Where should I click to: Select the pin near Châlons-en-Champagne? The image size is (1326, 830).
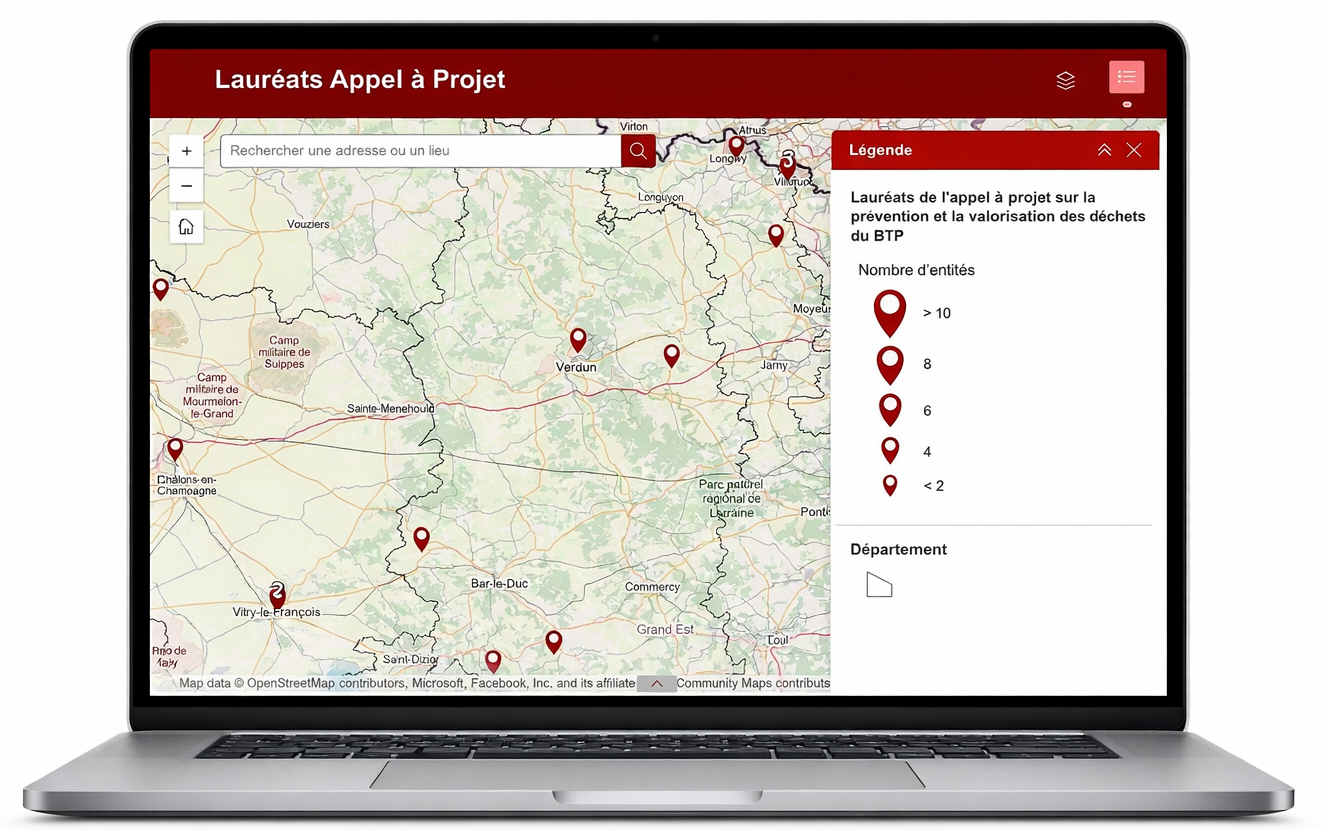pos(176,450)
